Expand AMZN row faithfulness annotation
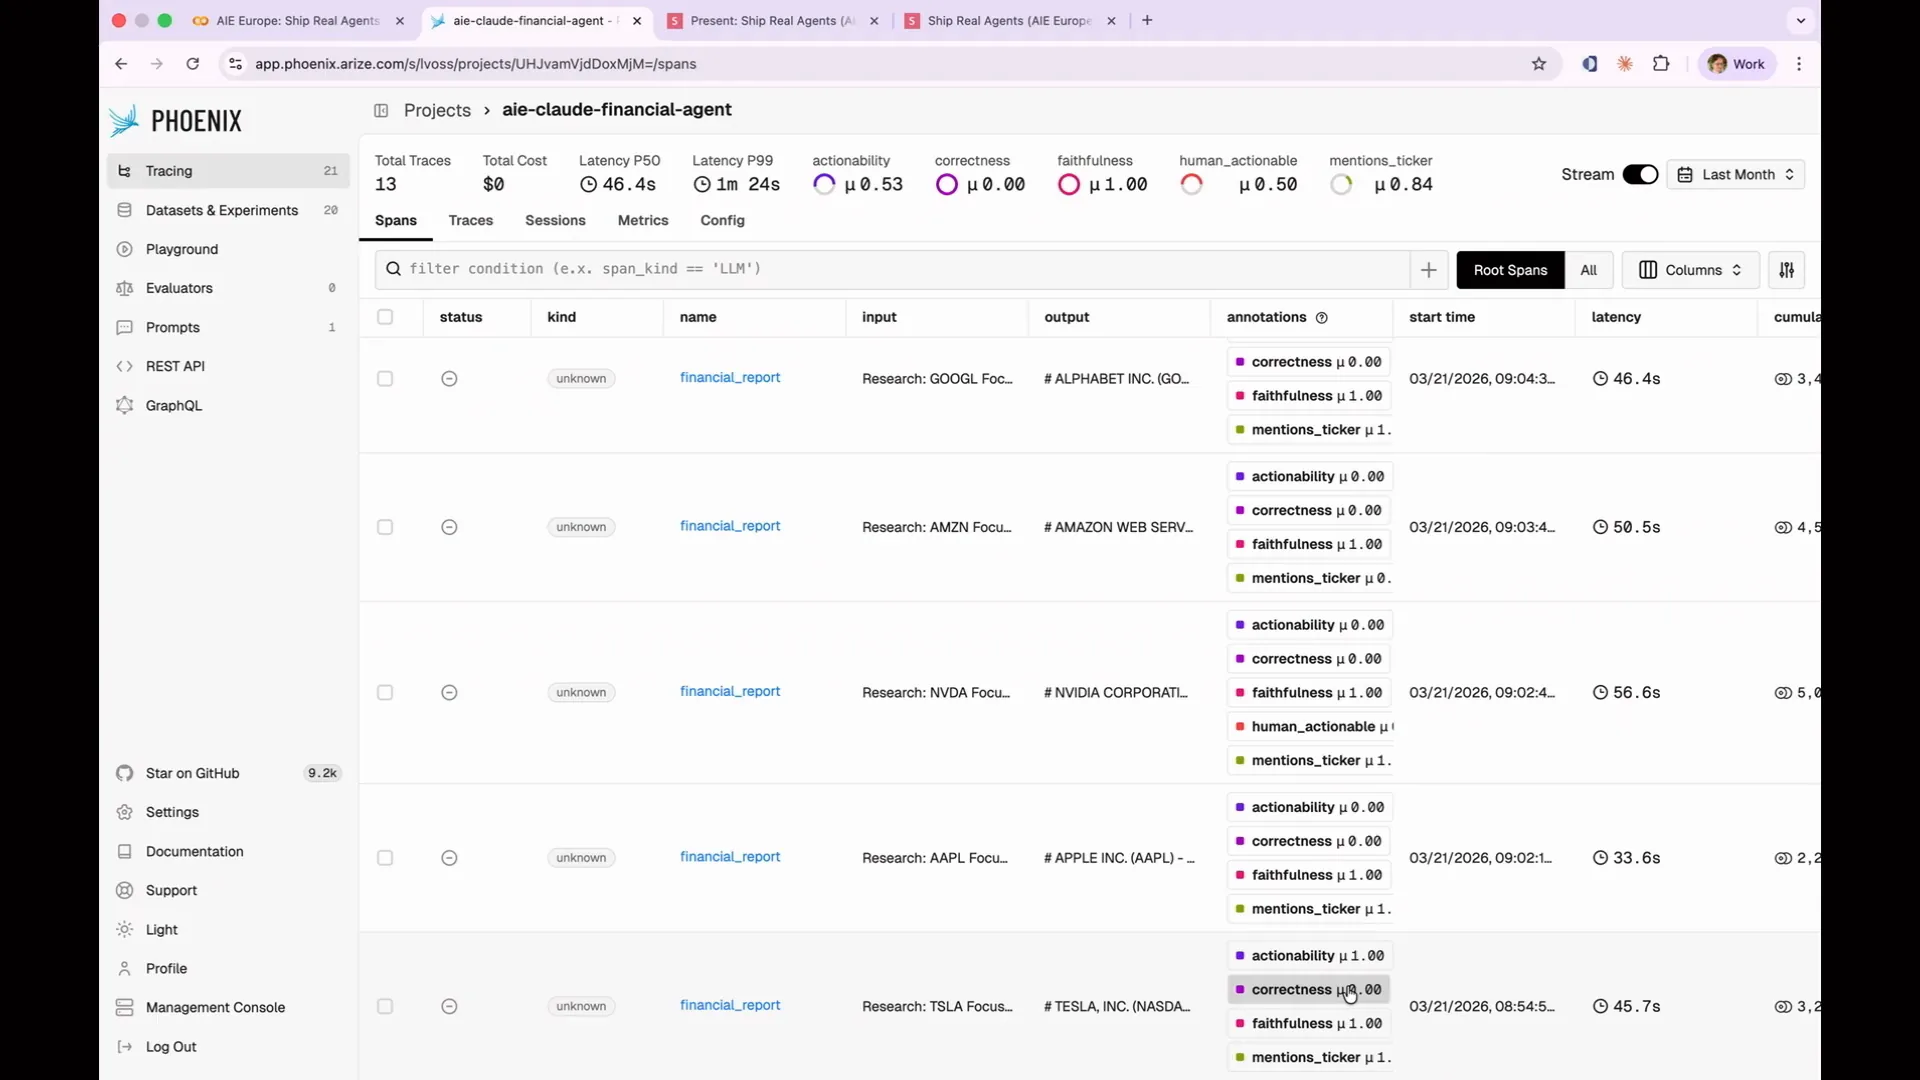 1309,544
